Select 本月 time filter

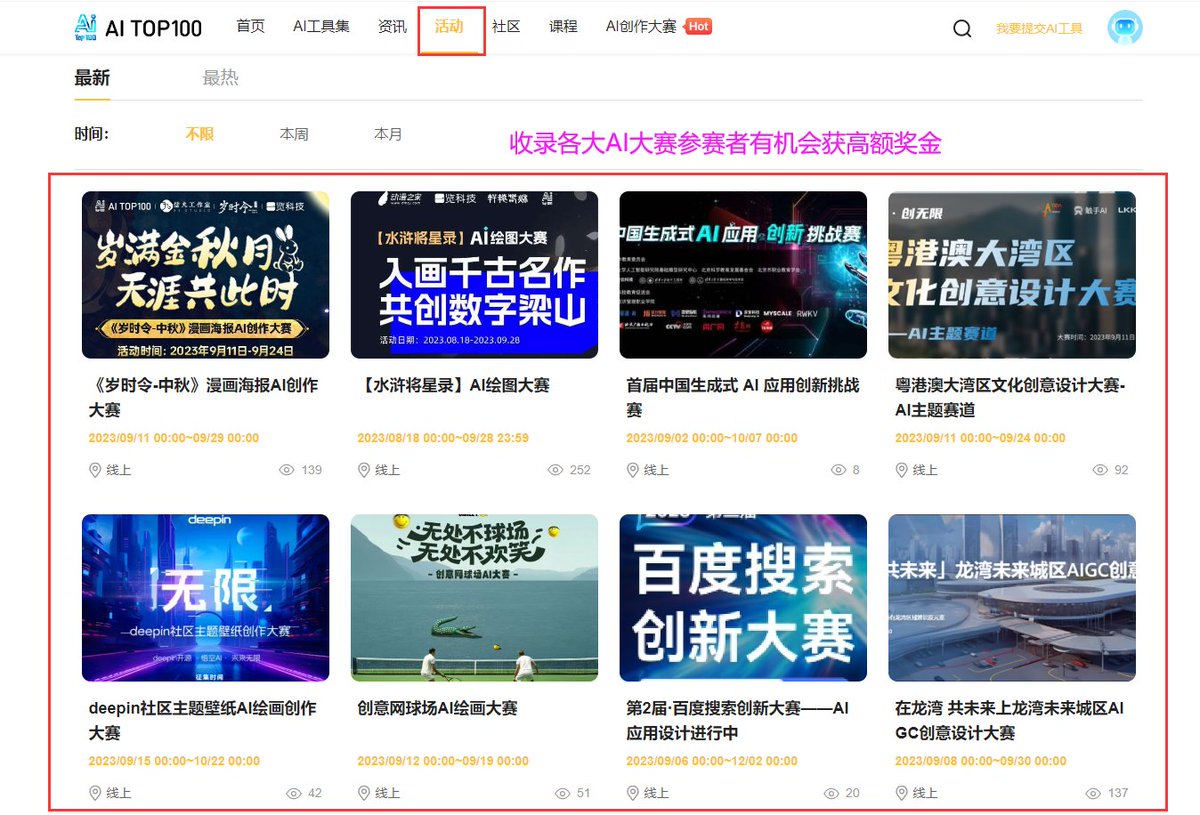388,134
